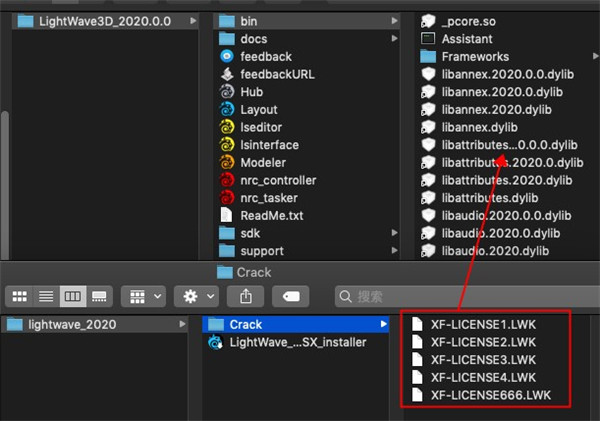The height and width of the screenshot is (421, 600).
Task: Expand the LightWave3D_2020.0.0 folder arrow
Action: tap(193, 21)
